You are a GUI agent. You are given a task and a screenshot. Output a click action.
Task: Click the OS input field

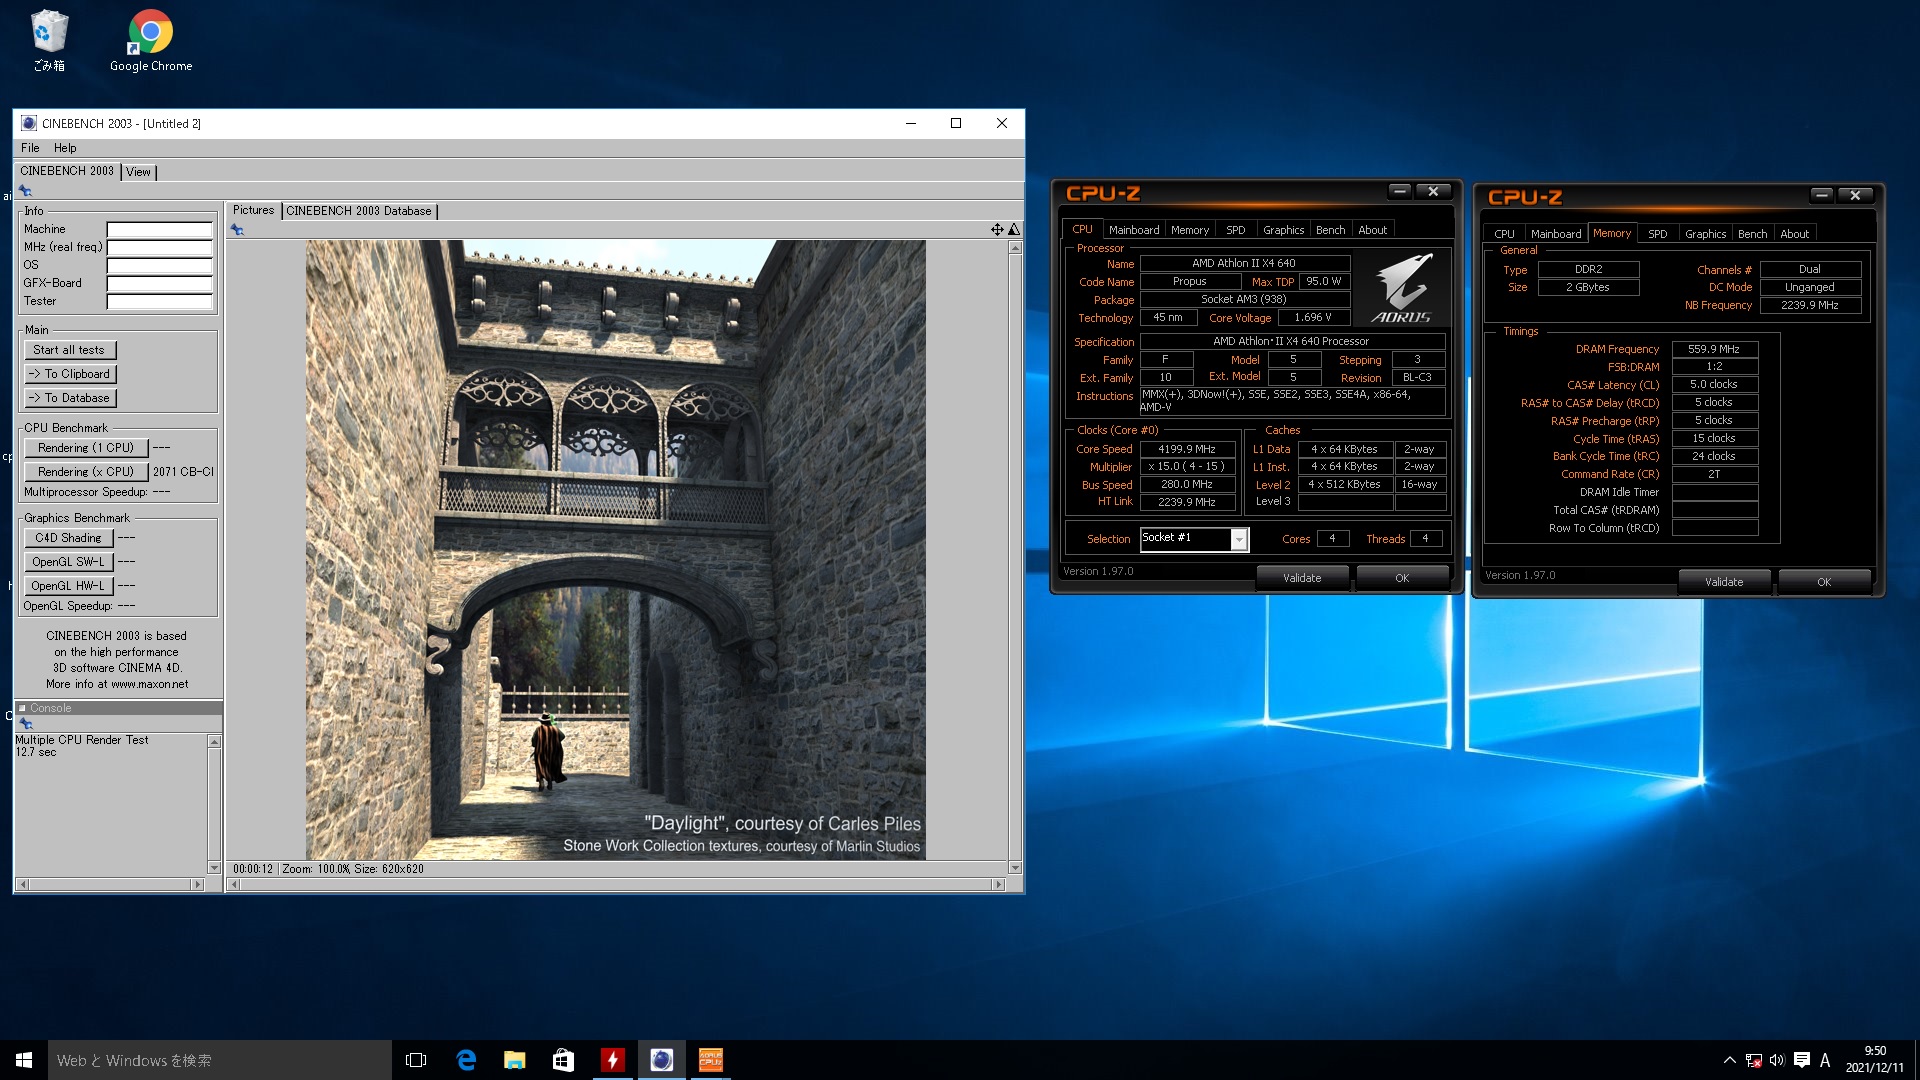tap(160, 265)
